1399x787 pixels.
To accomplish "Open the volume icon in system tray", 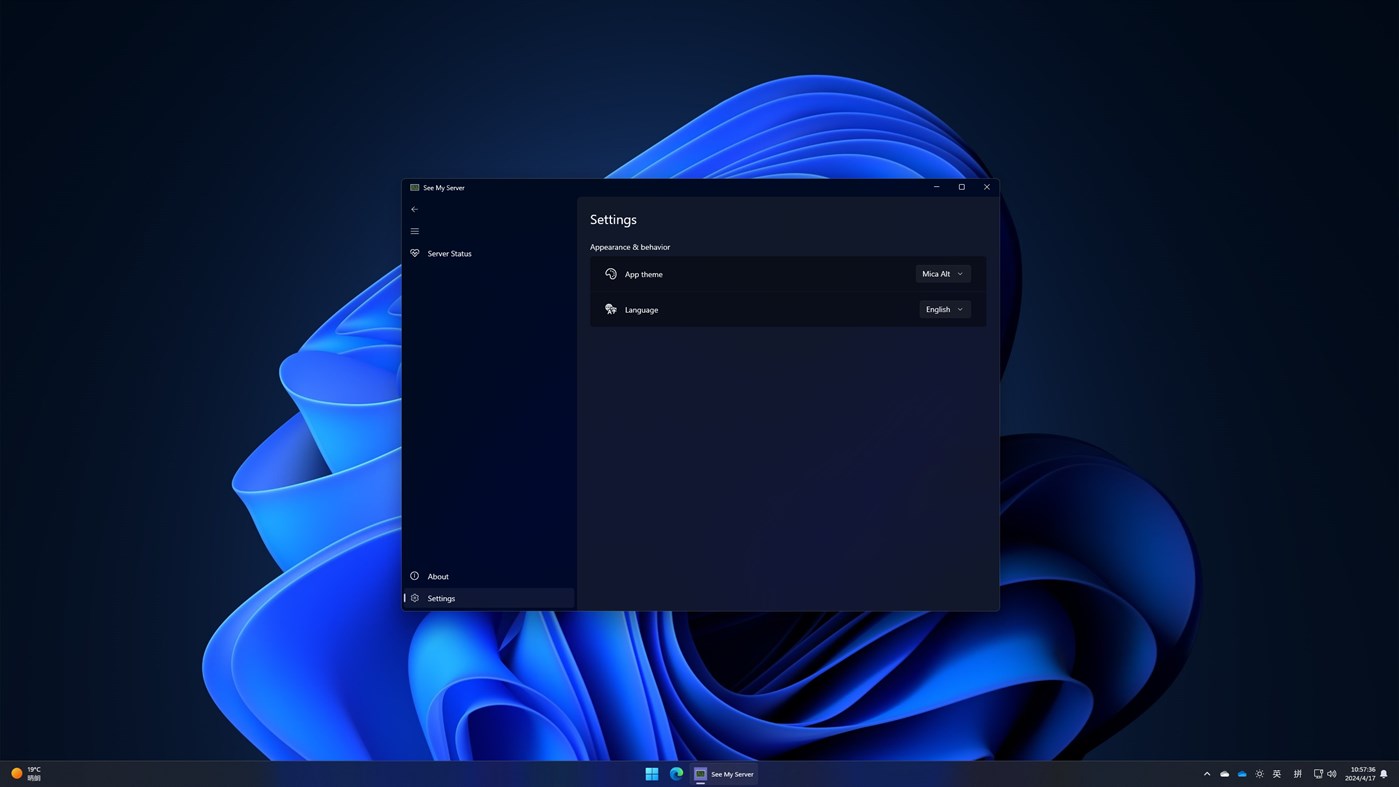I will point(1331,773).
